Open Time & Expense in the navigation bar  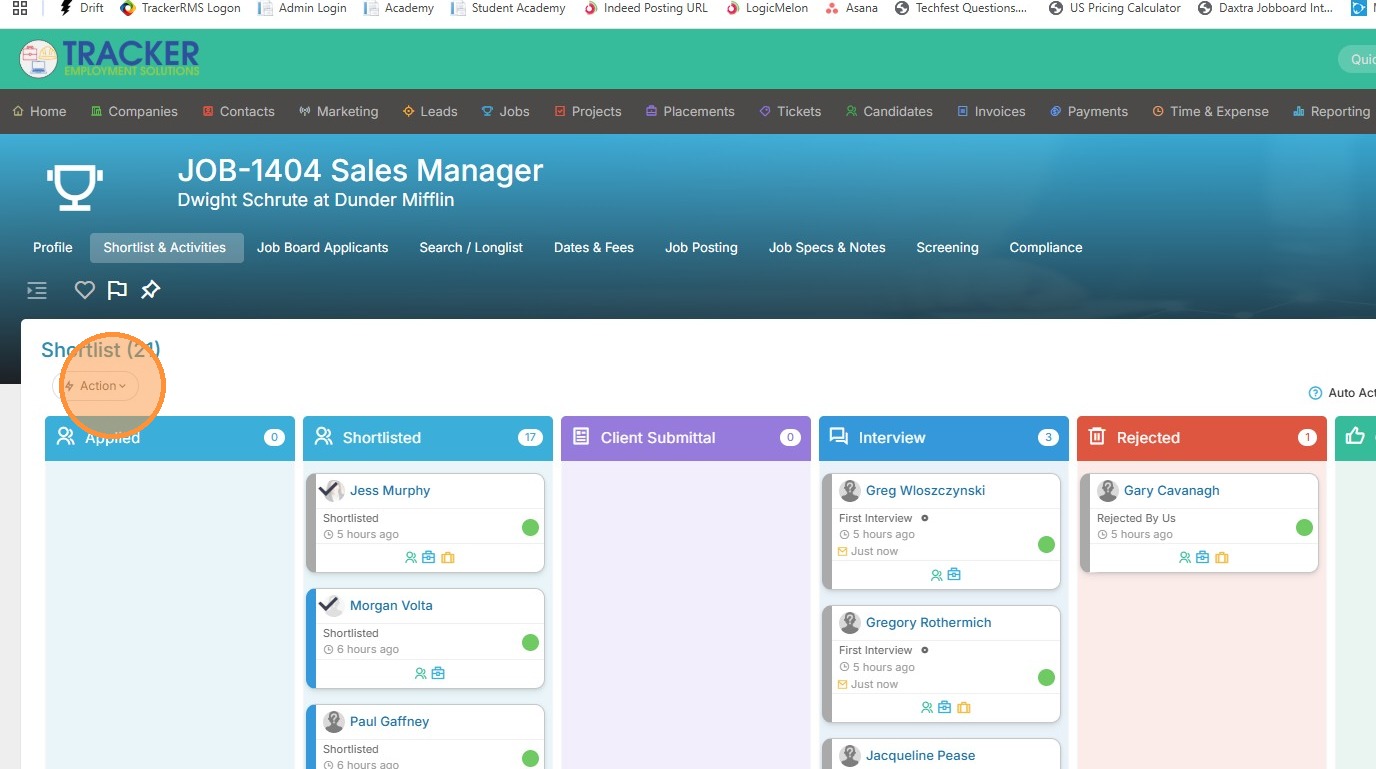click(1210, 112)
